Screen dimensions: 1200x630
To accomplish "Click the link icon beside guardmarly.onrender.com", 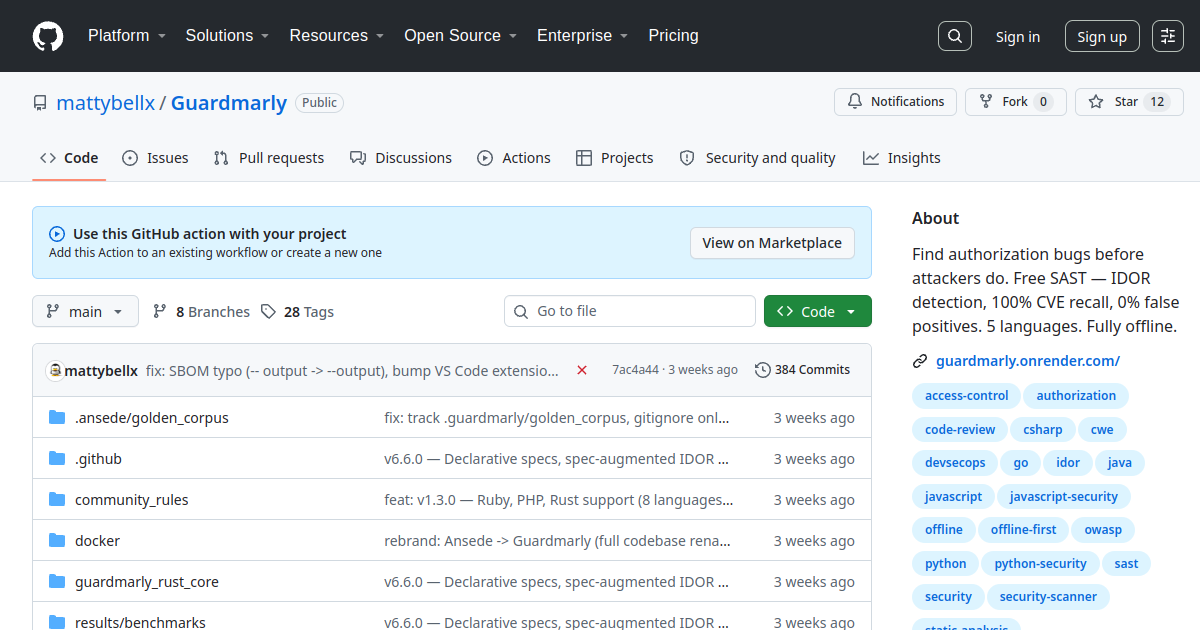I will coord(920,361).
